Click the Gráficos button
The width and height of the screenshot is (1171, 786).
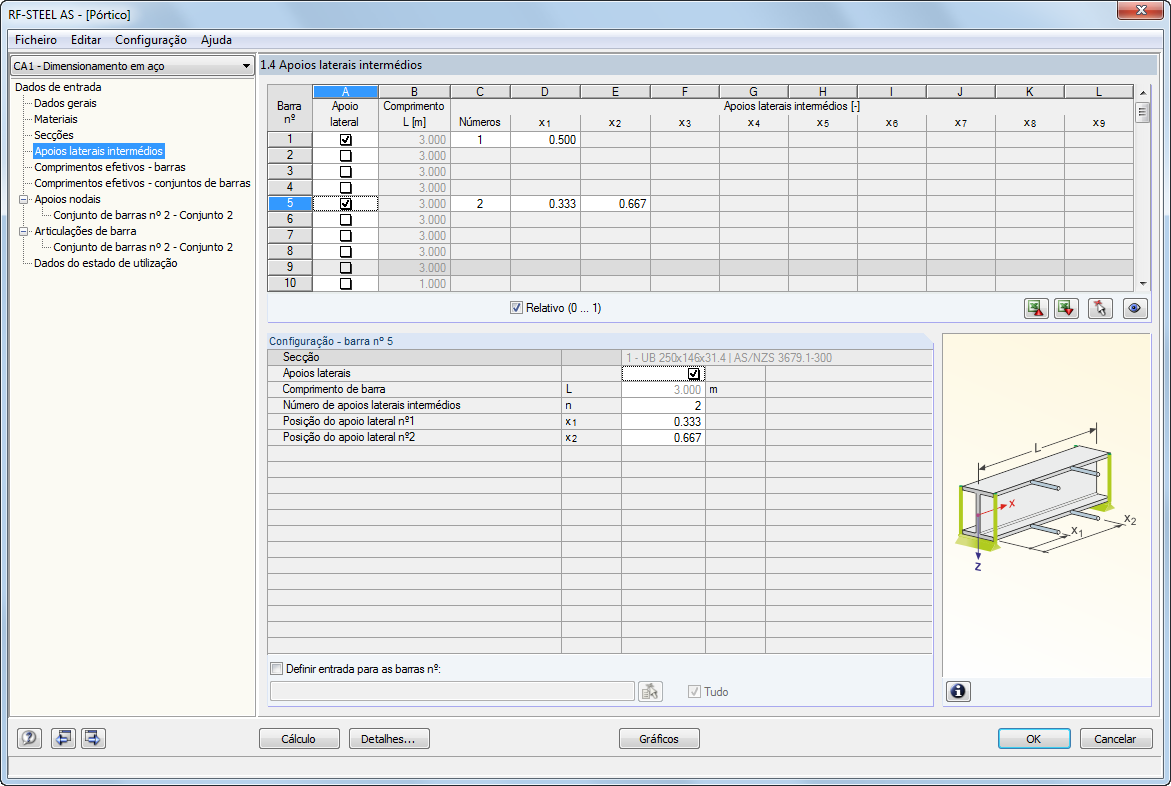[x=659, y=739]
